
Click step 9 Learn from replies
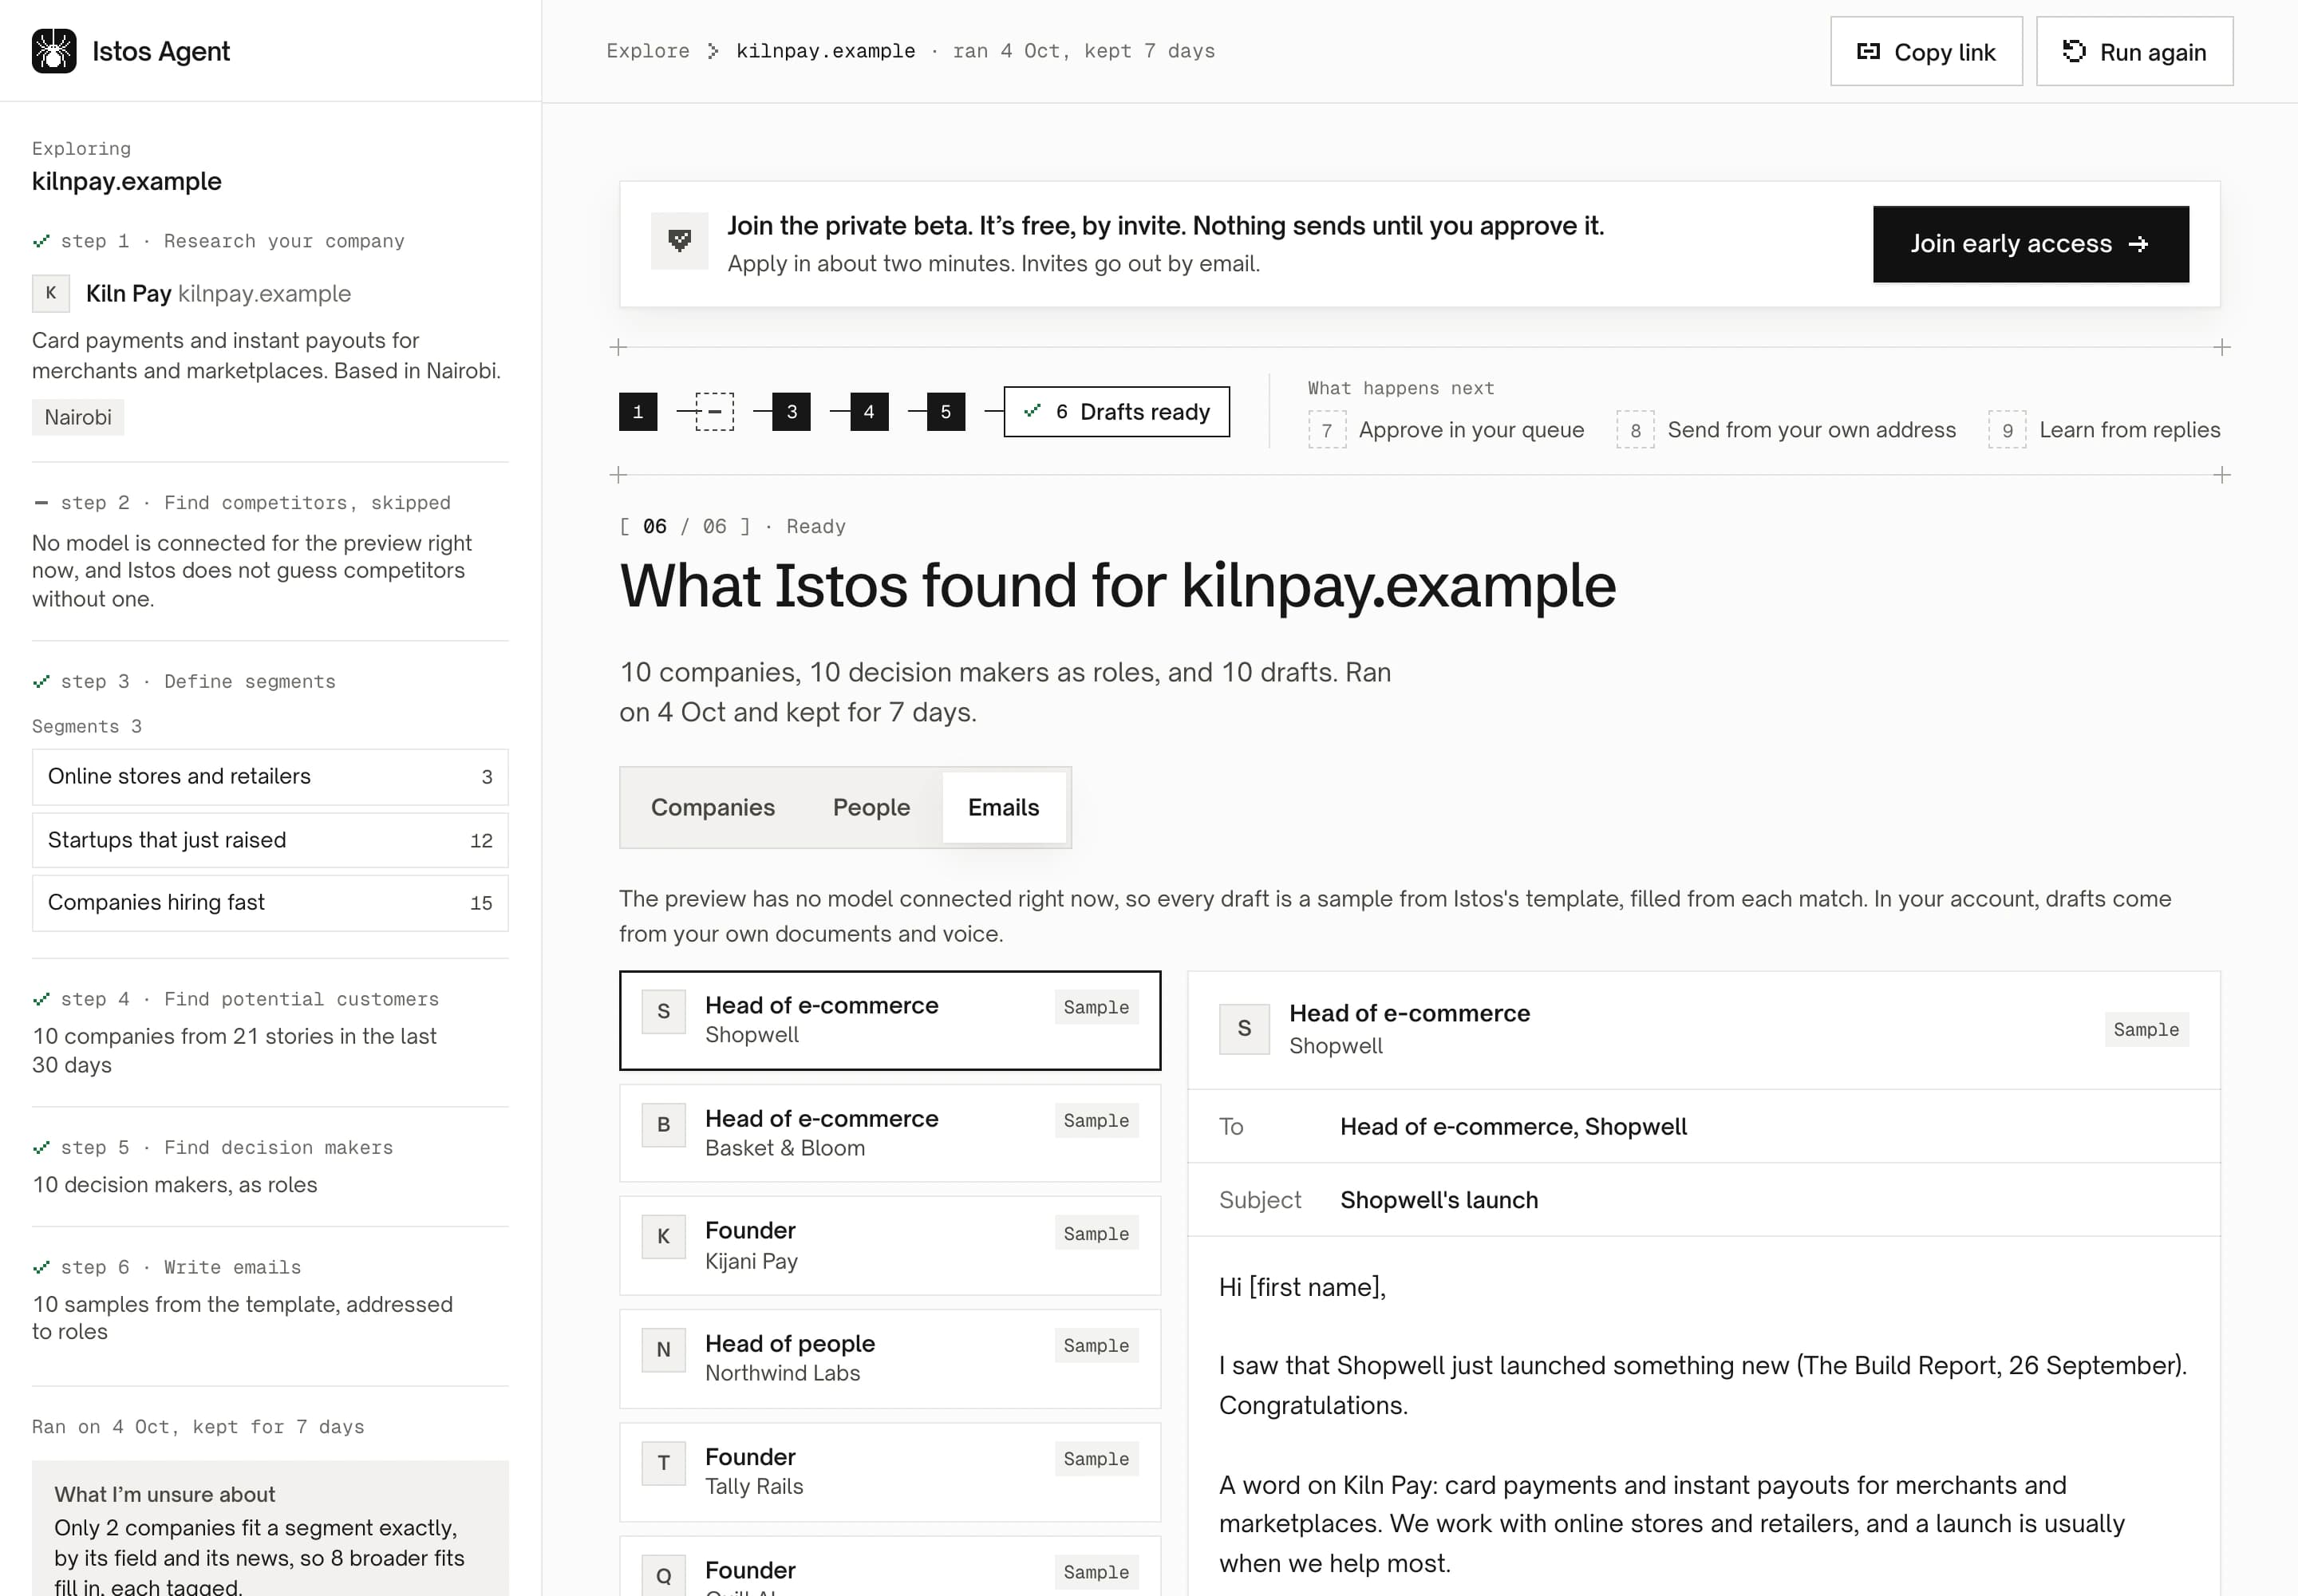[2104, 430]
